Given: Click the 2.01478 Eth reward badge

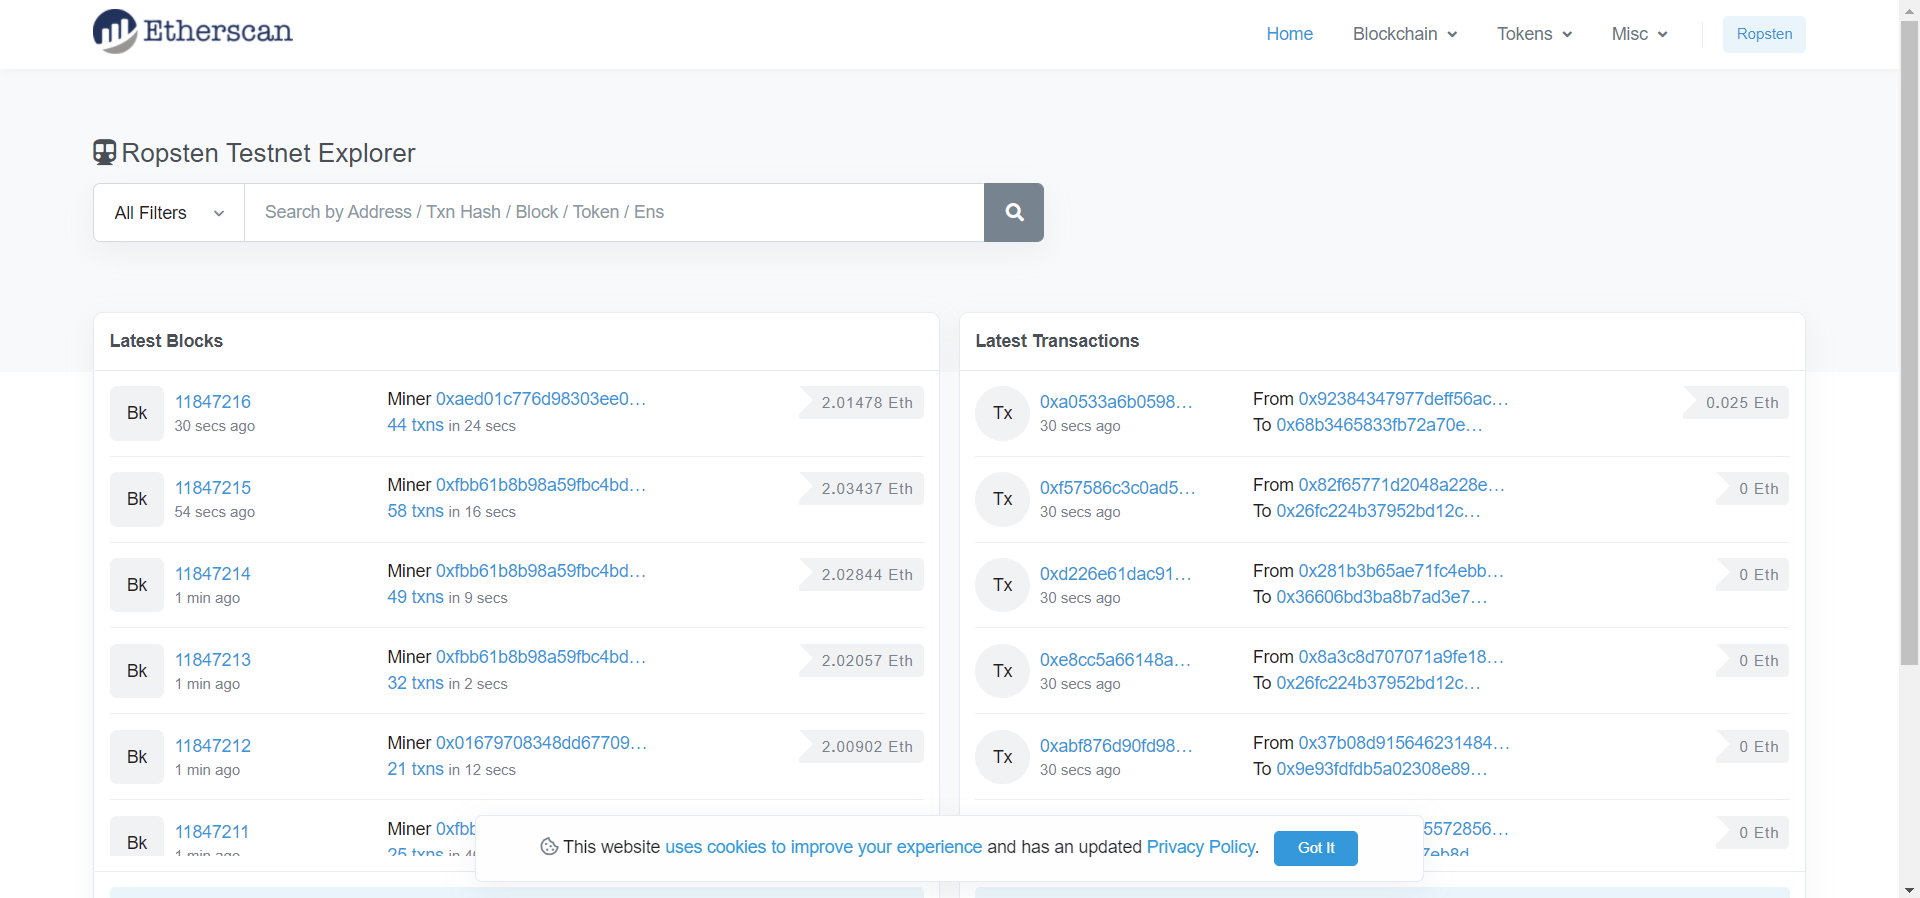Looking at the screenshot, I should pyautogui.click(x=862, y=402).
